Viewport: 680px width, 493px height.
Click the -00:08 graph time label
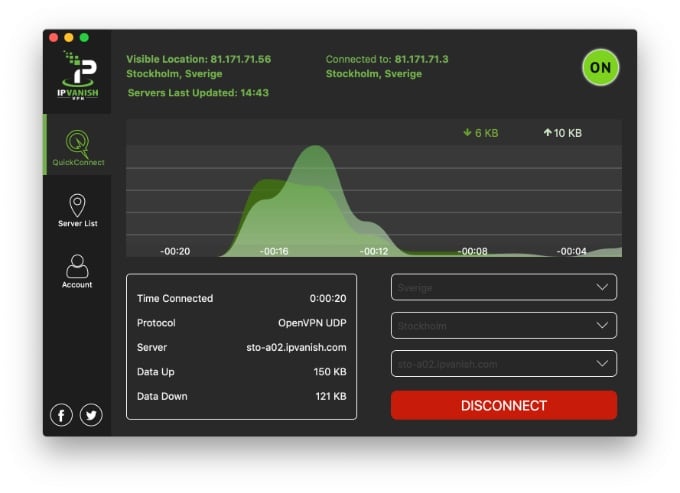(x=473, y=251)
